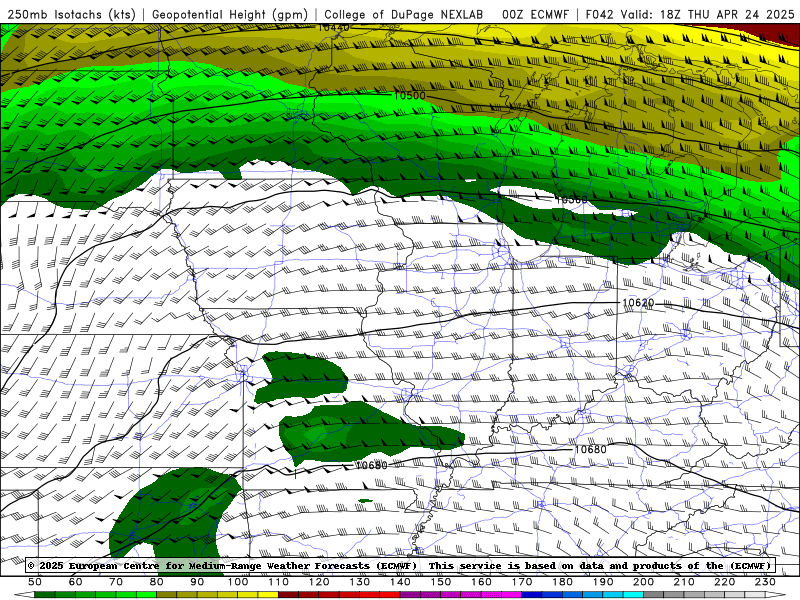Click the 200 value on the legend
The height and width of the screenshot is (600, 800).
(644, 582)
